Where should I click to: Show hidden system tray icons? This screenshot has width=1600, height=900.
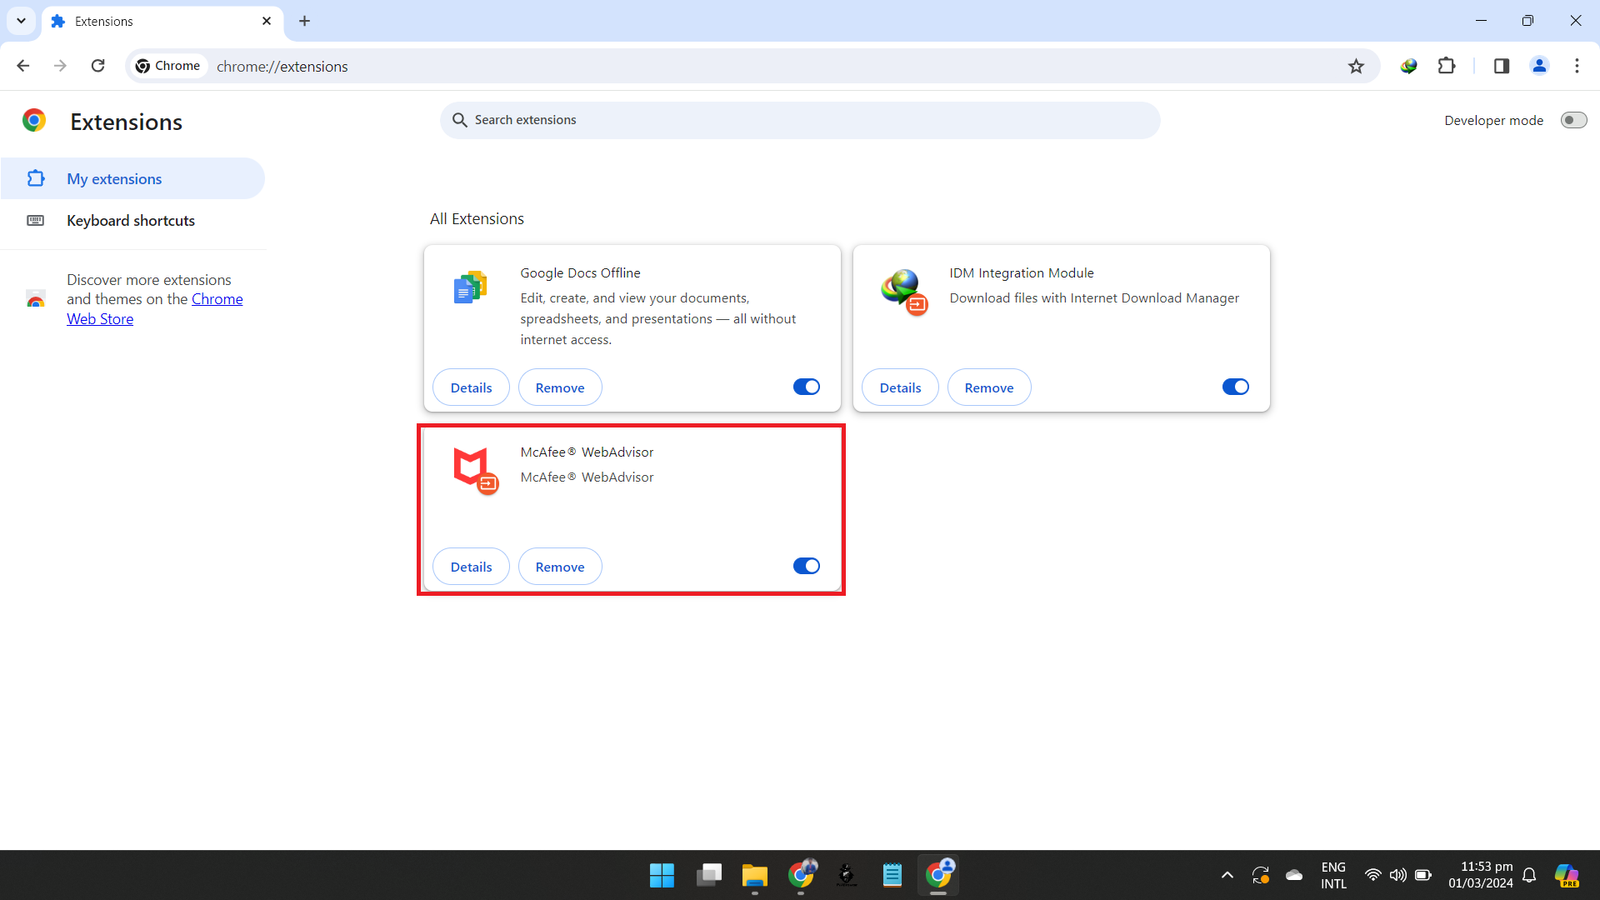[1227, 876]
